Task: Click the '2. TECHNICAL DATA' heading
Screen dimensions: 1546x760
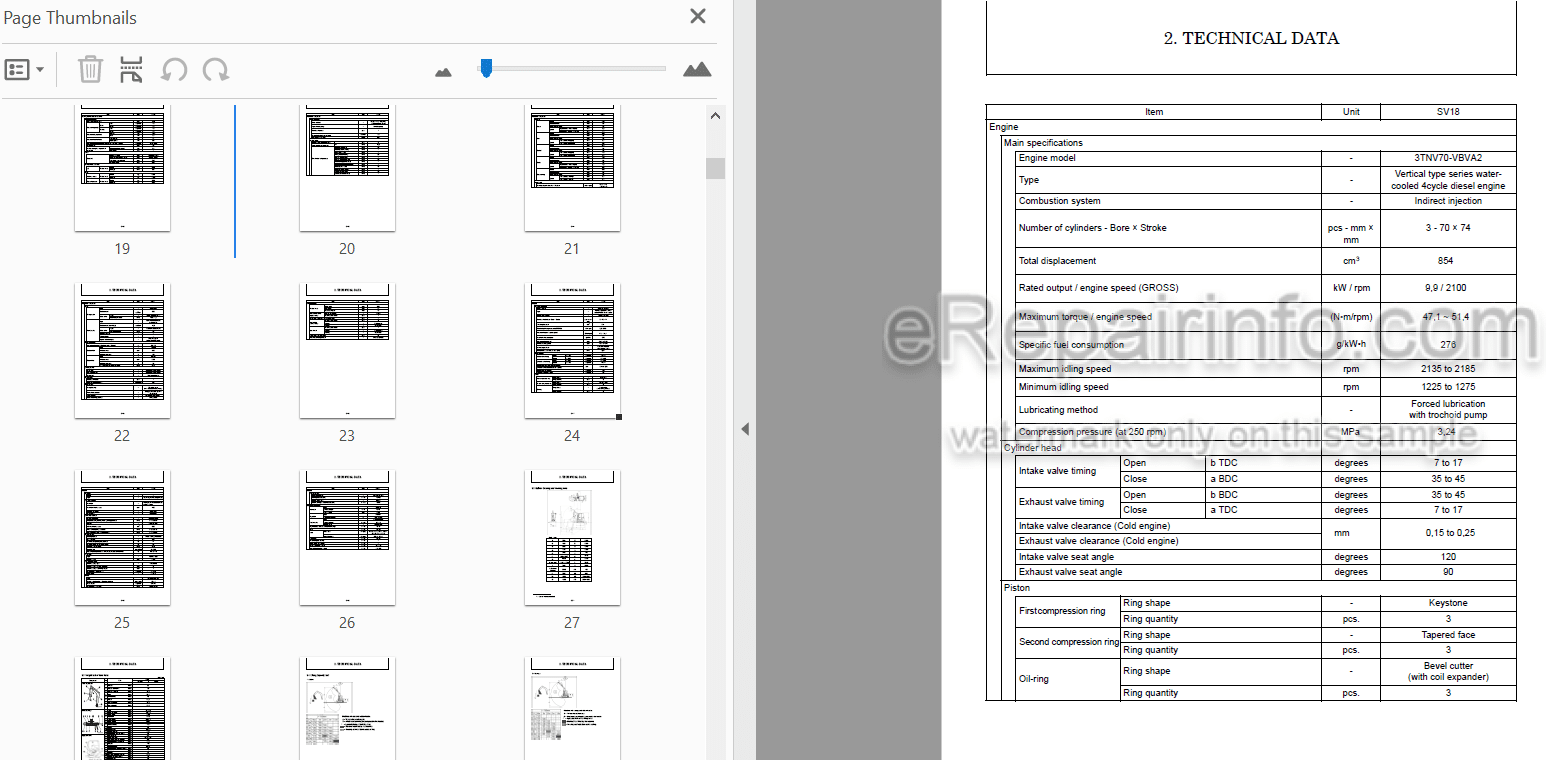Action: 1251,38
